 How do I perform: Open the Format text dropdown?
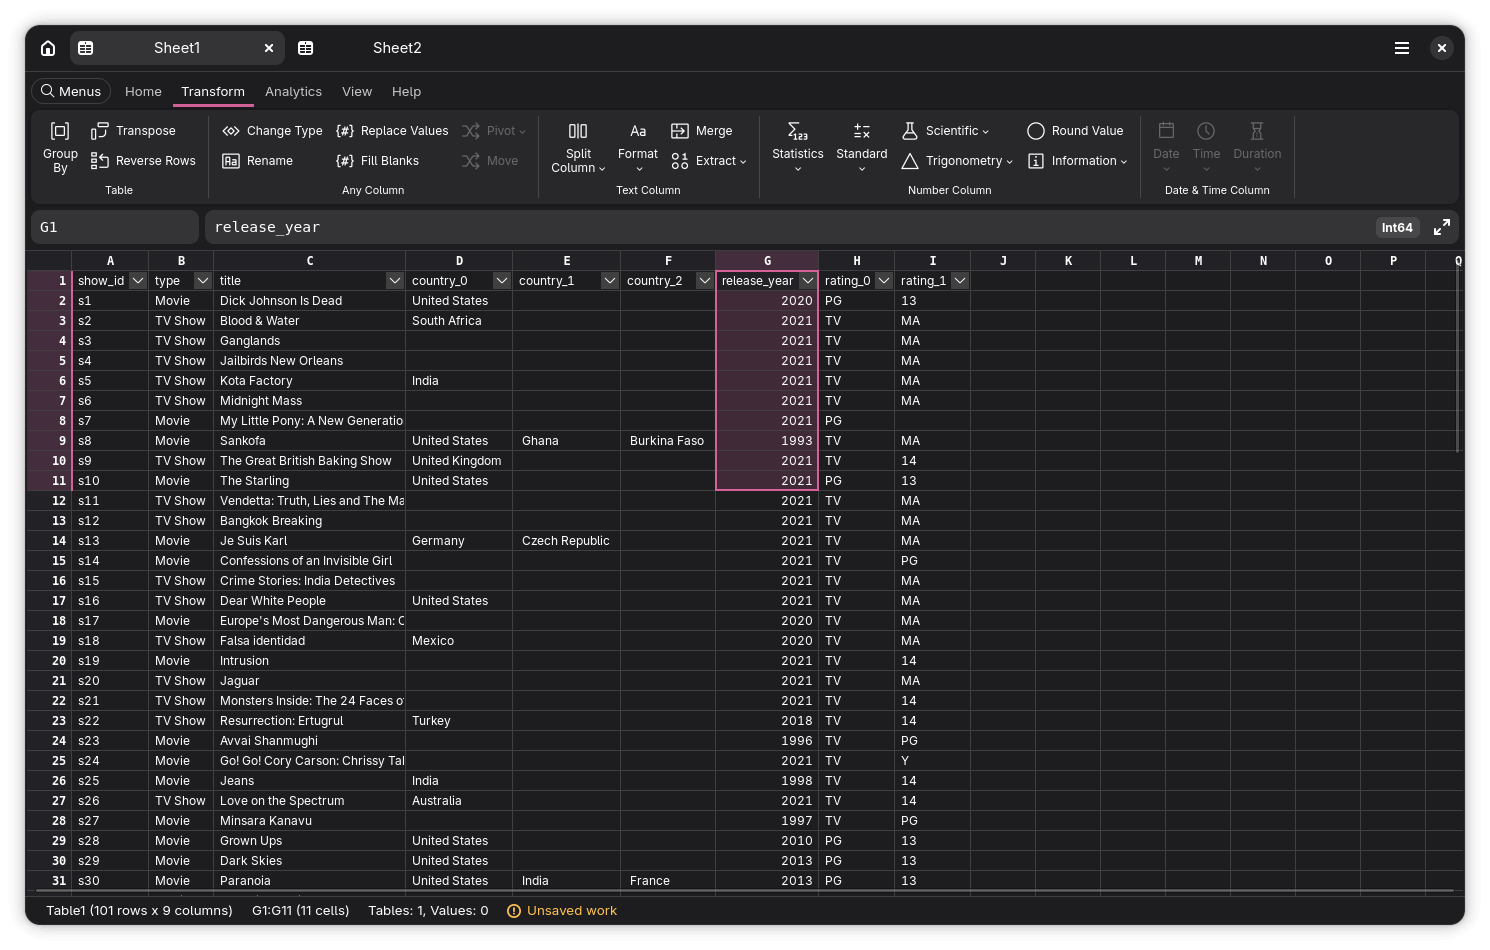click(638, 147)
